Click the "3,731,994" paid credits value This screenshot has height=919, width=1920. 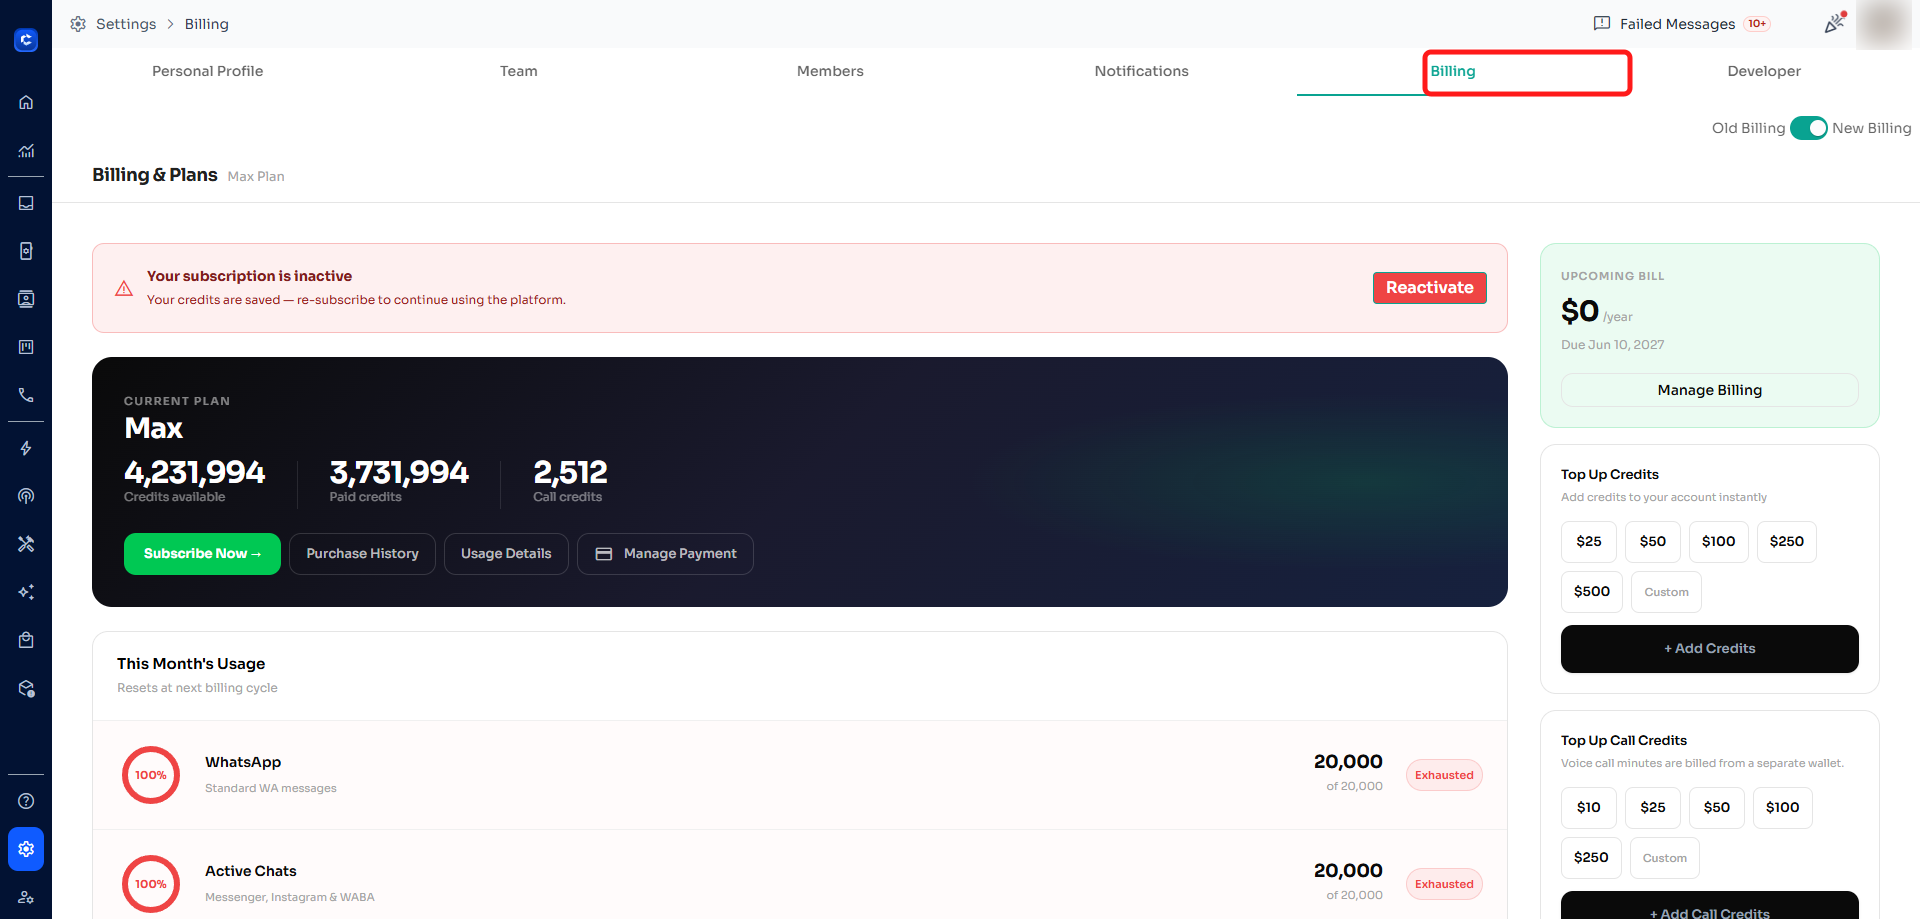pyautogui.click(x=399, y=472)
